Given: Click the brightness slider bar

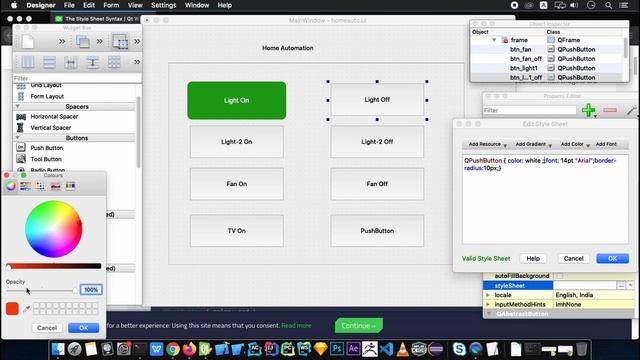Looking at the screenshot, I should click(54, 266).
